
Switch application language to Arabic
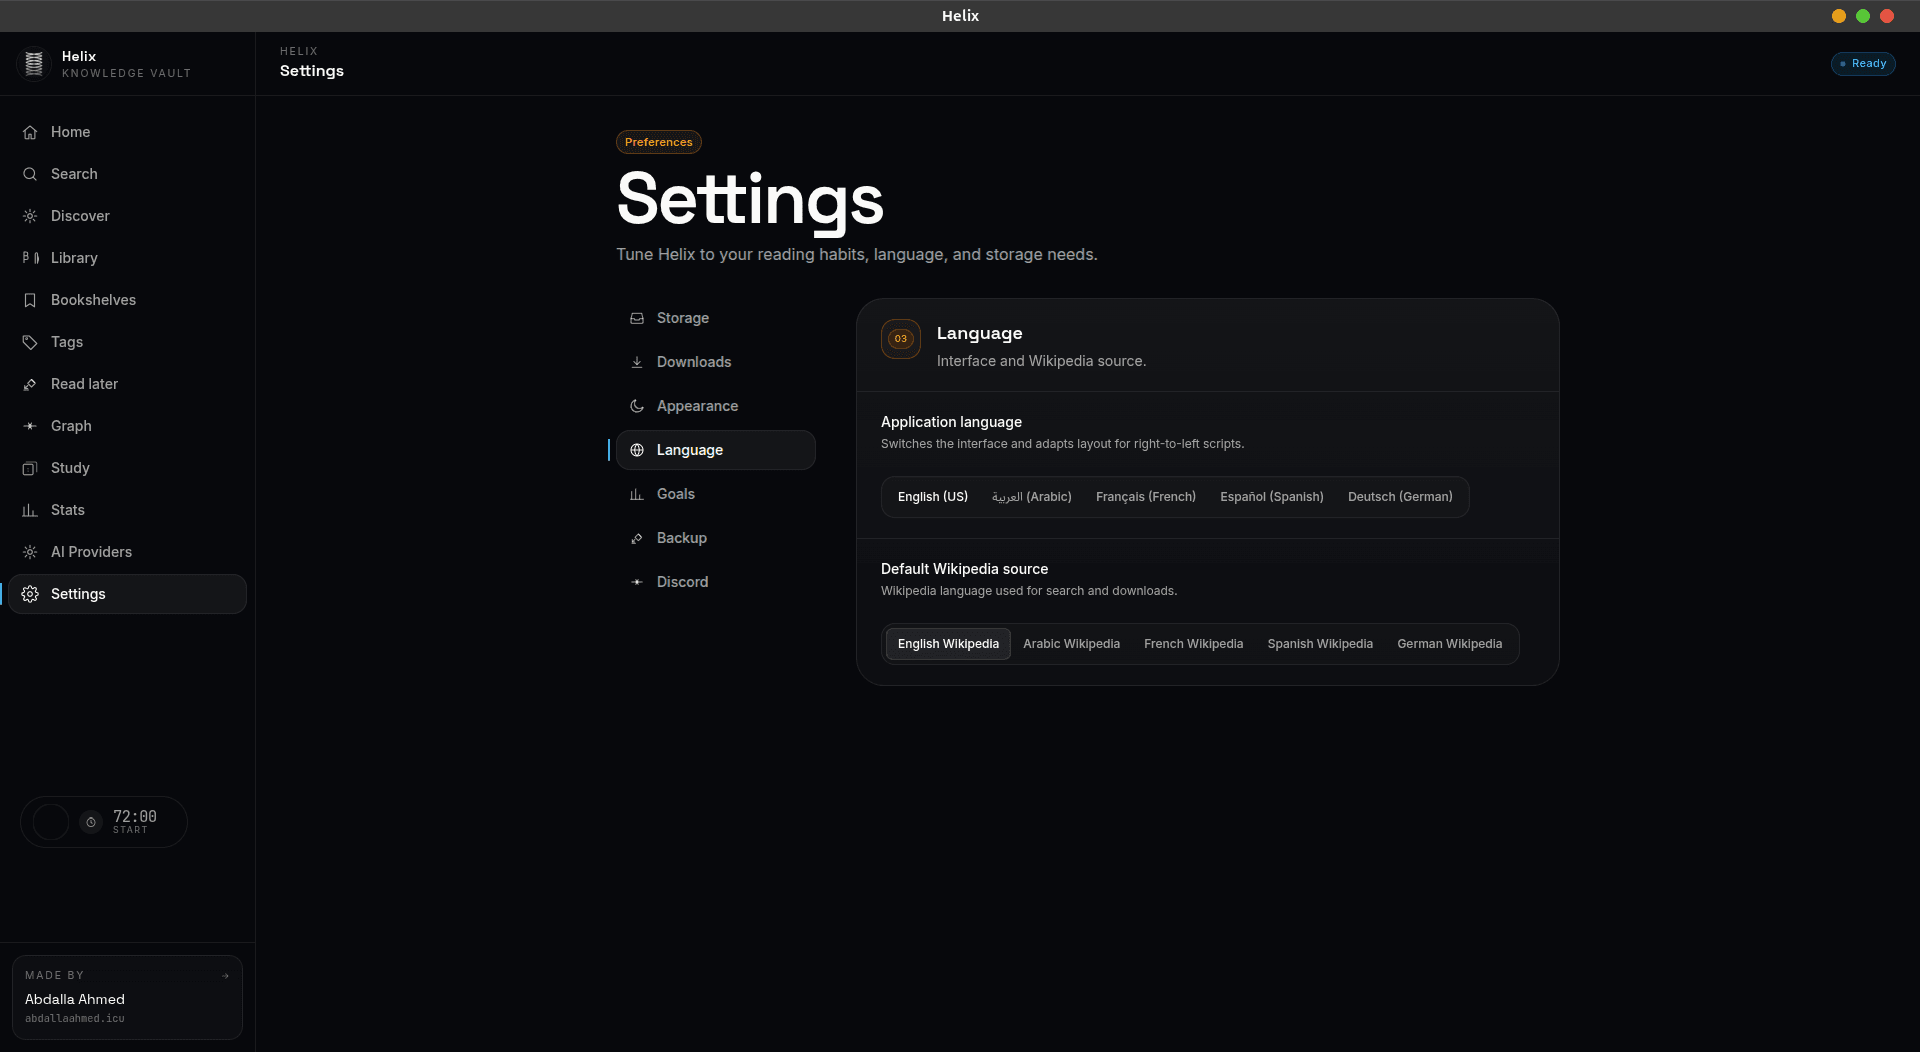pos(1032,497)
